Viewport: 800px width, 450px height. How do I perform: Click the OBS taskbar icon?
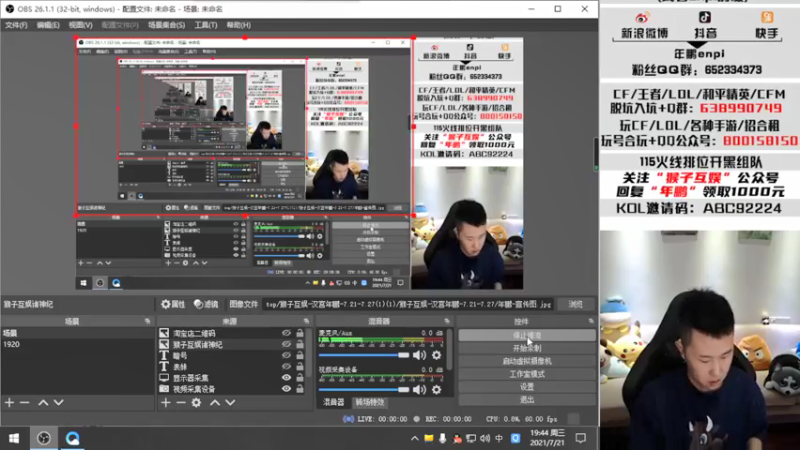pos(44,438)
